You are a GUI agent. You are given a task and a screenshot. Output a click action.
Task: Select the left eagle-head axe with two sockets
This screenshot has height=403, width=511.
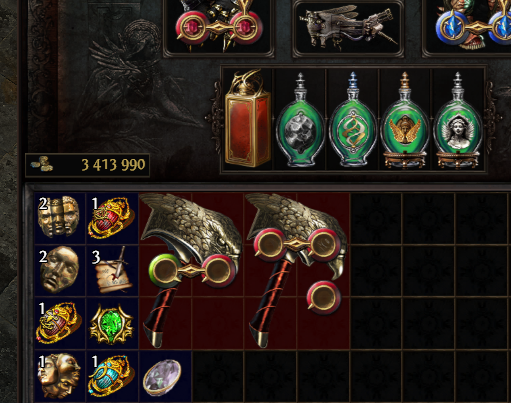(x=191, y=270)
